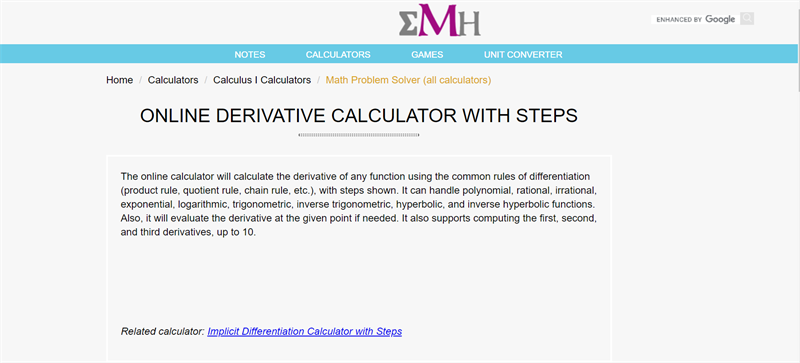800x363 pixels.
Task: Click the slash before Math Problem Solver
Action: pos(318,80)
